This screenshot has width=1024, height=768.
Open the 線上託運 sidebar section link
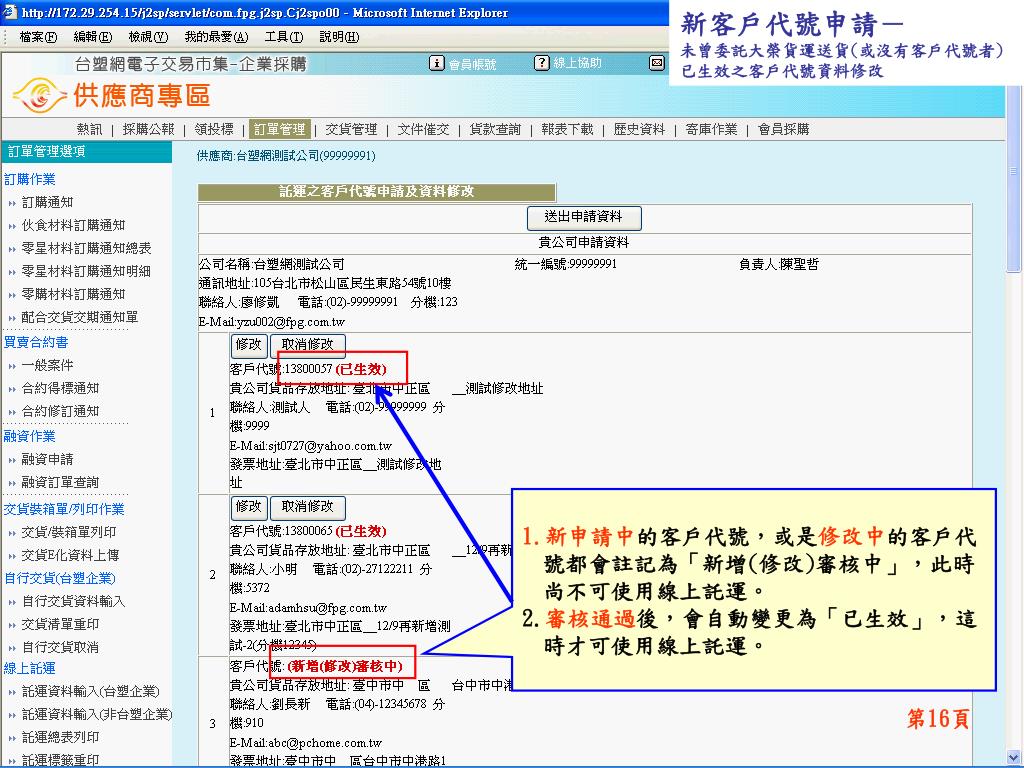(x=29, y=669)
